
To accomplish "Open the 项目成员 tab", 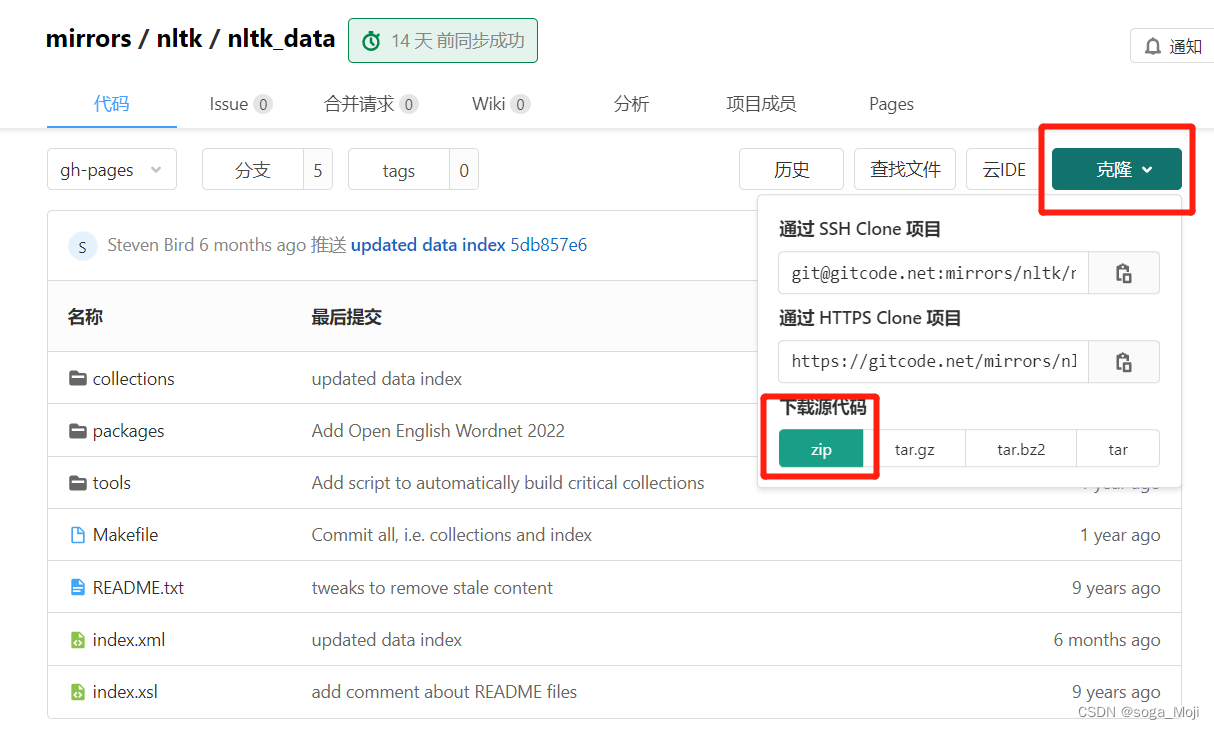I will click(x=761, y=104).
